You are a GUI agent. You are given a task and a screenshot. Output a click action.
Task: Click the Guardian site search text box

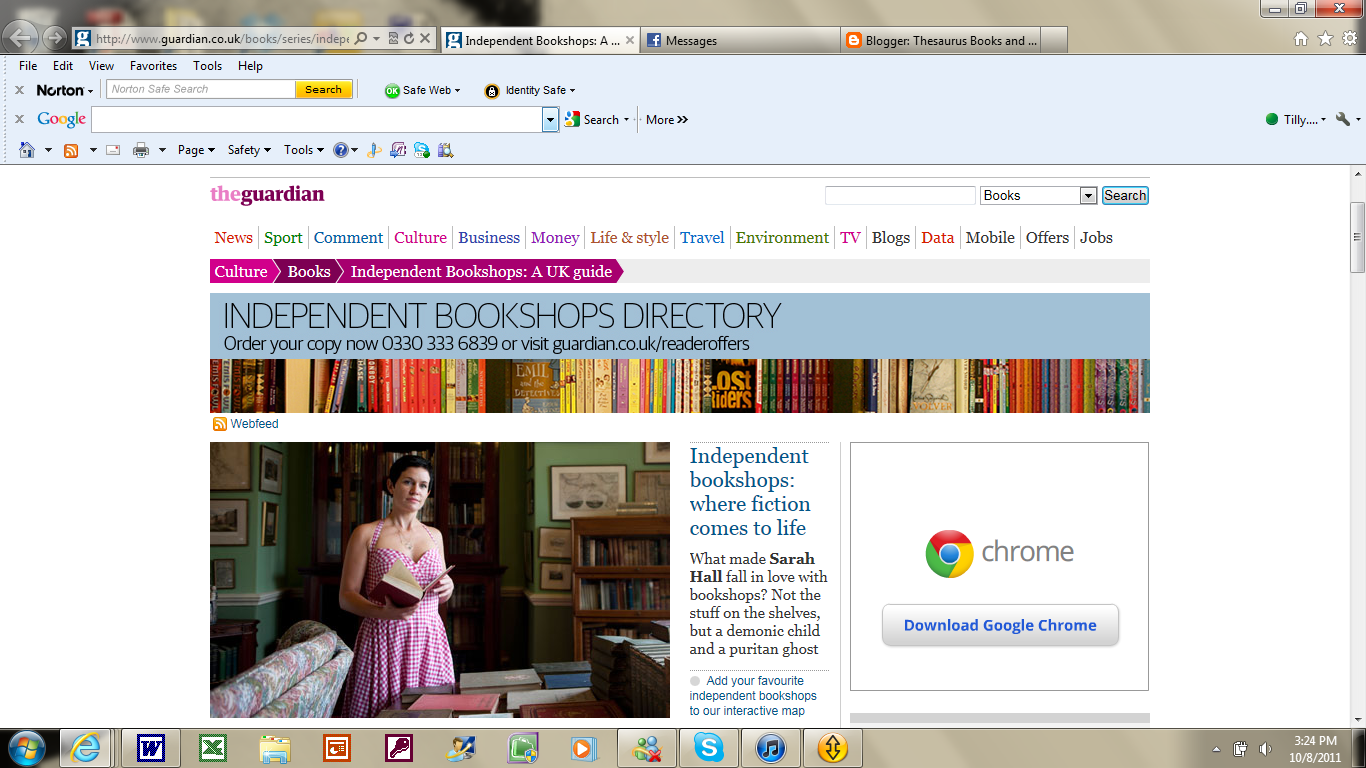click(900, 196)
